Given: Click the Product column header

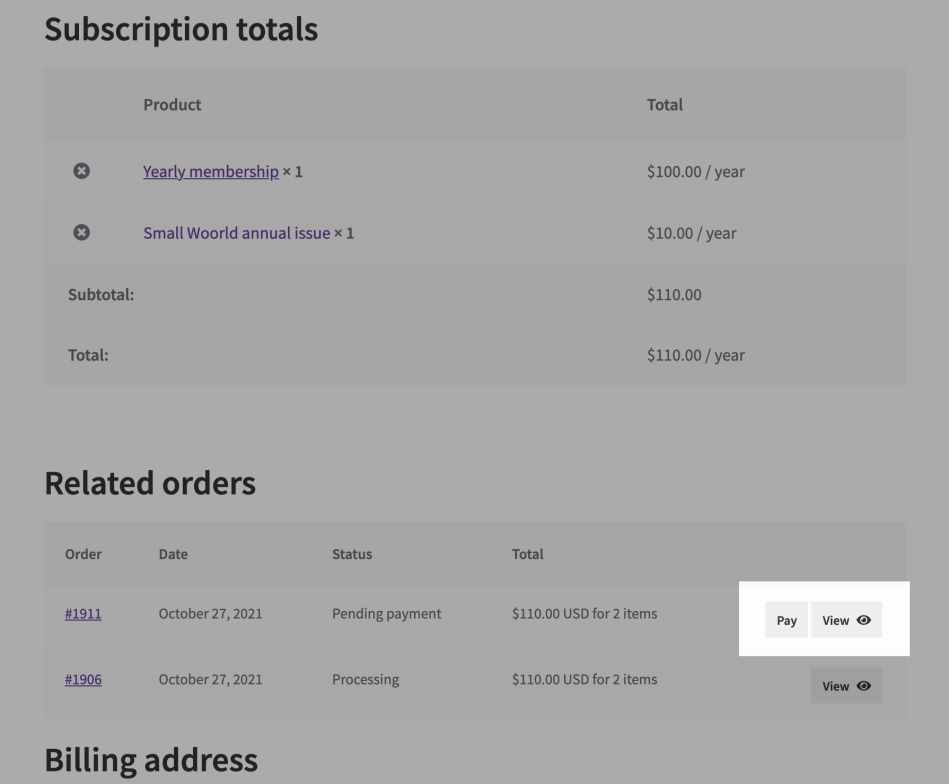Looking at the screenshot, I should [x=172, y=105].
